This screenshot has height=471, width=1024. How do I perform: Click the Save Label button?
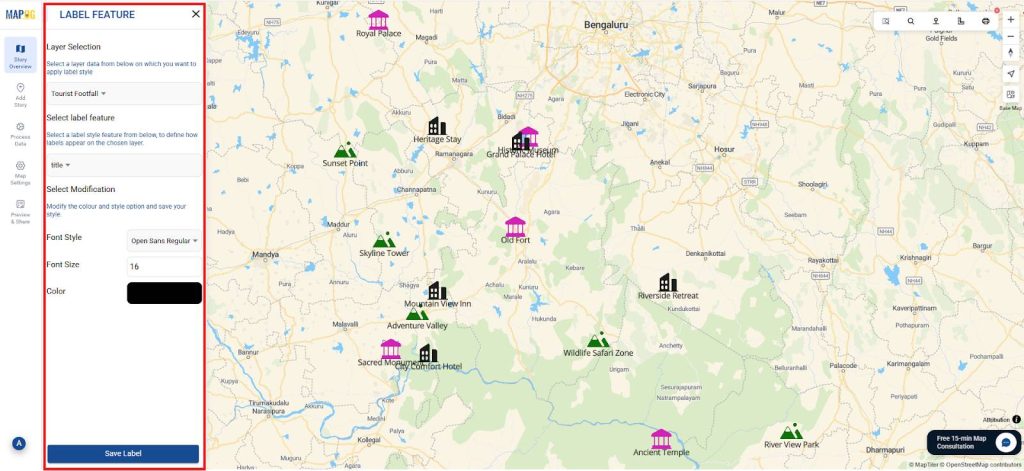pos(123,453)
